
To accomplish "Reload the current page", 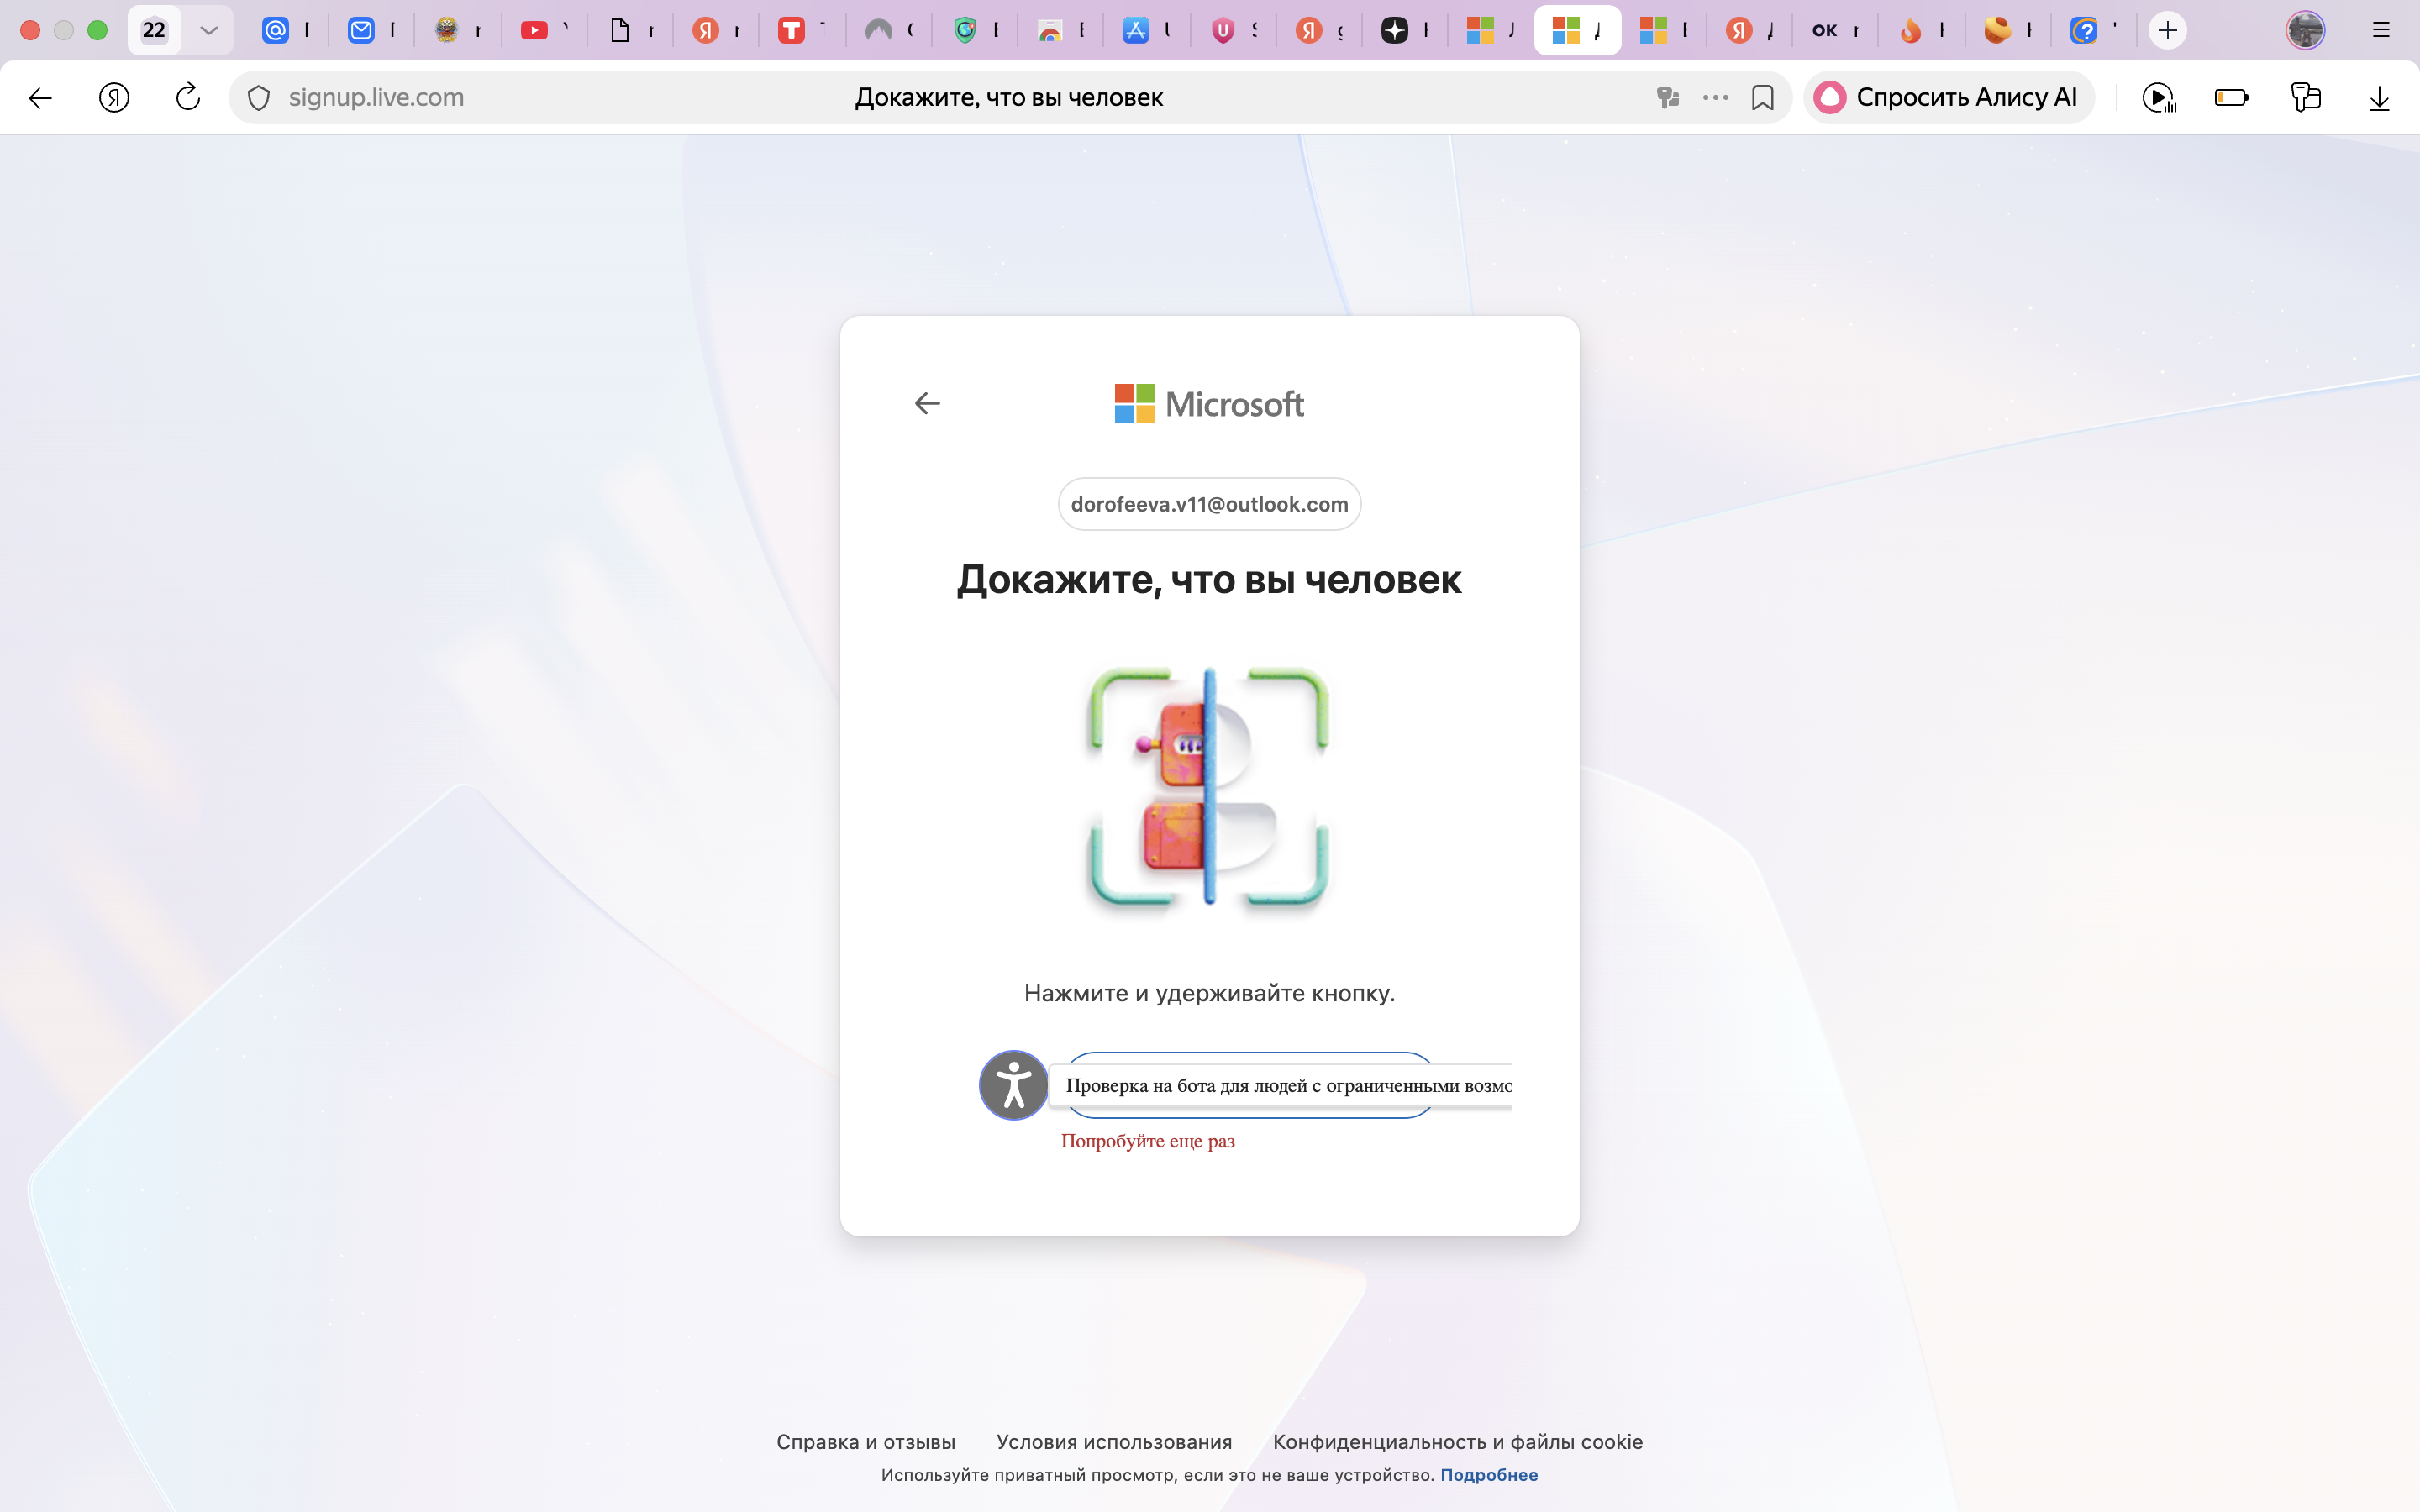I will [x=188, y=97].
